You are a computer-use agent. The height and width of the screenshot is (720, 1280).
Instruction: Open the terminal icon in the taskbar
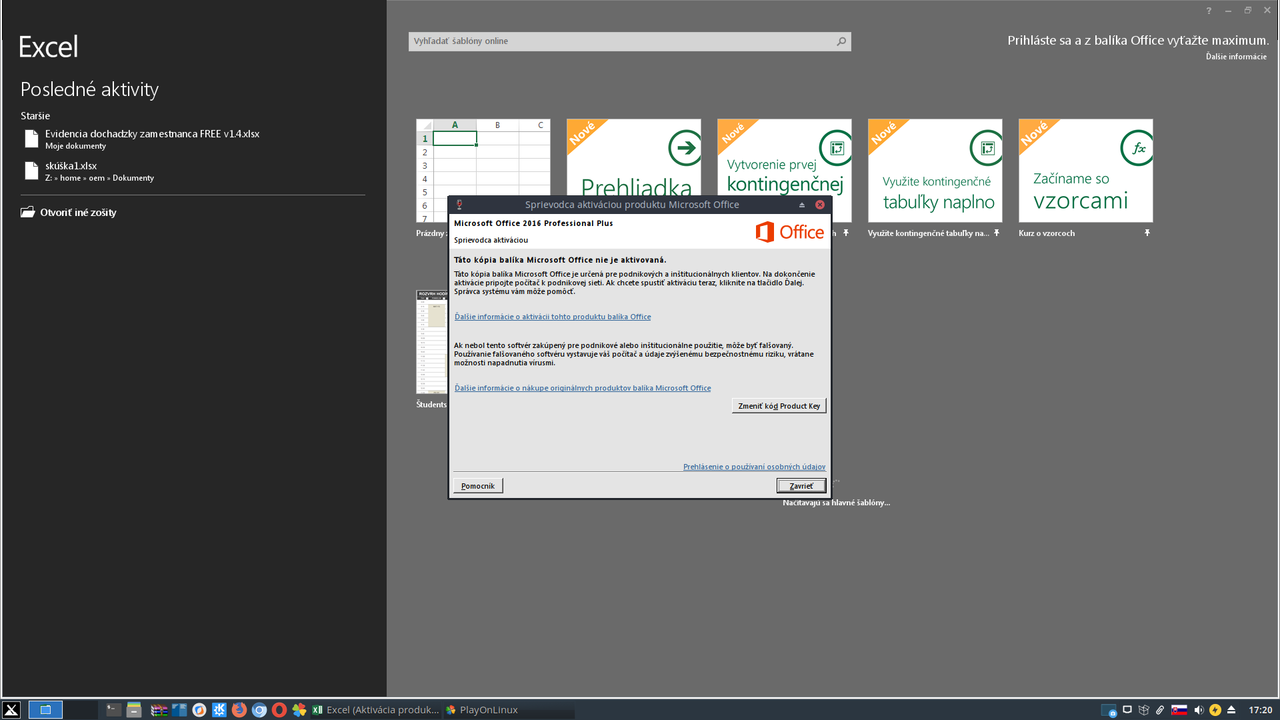coord(114,710)
